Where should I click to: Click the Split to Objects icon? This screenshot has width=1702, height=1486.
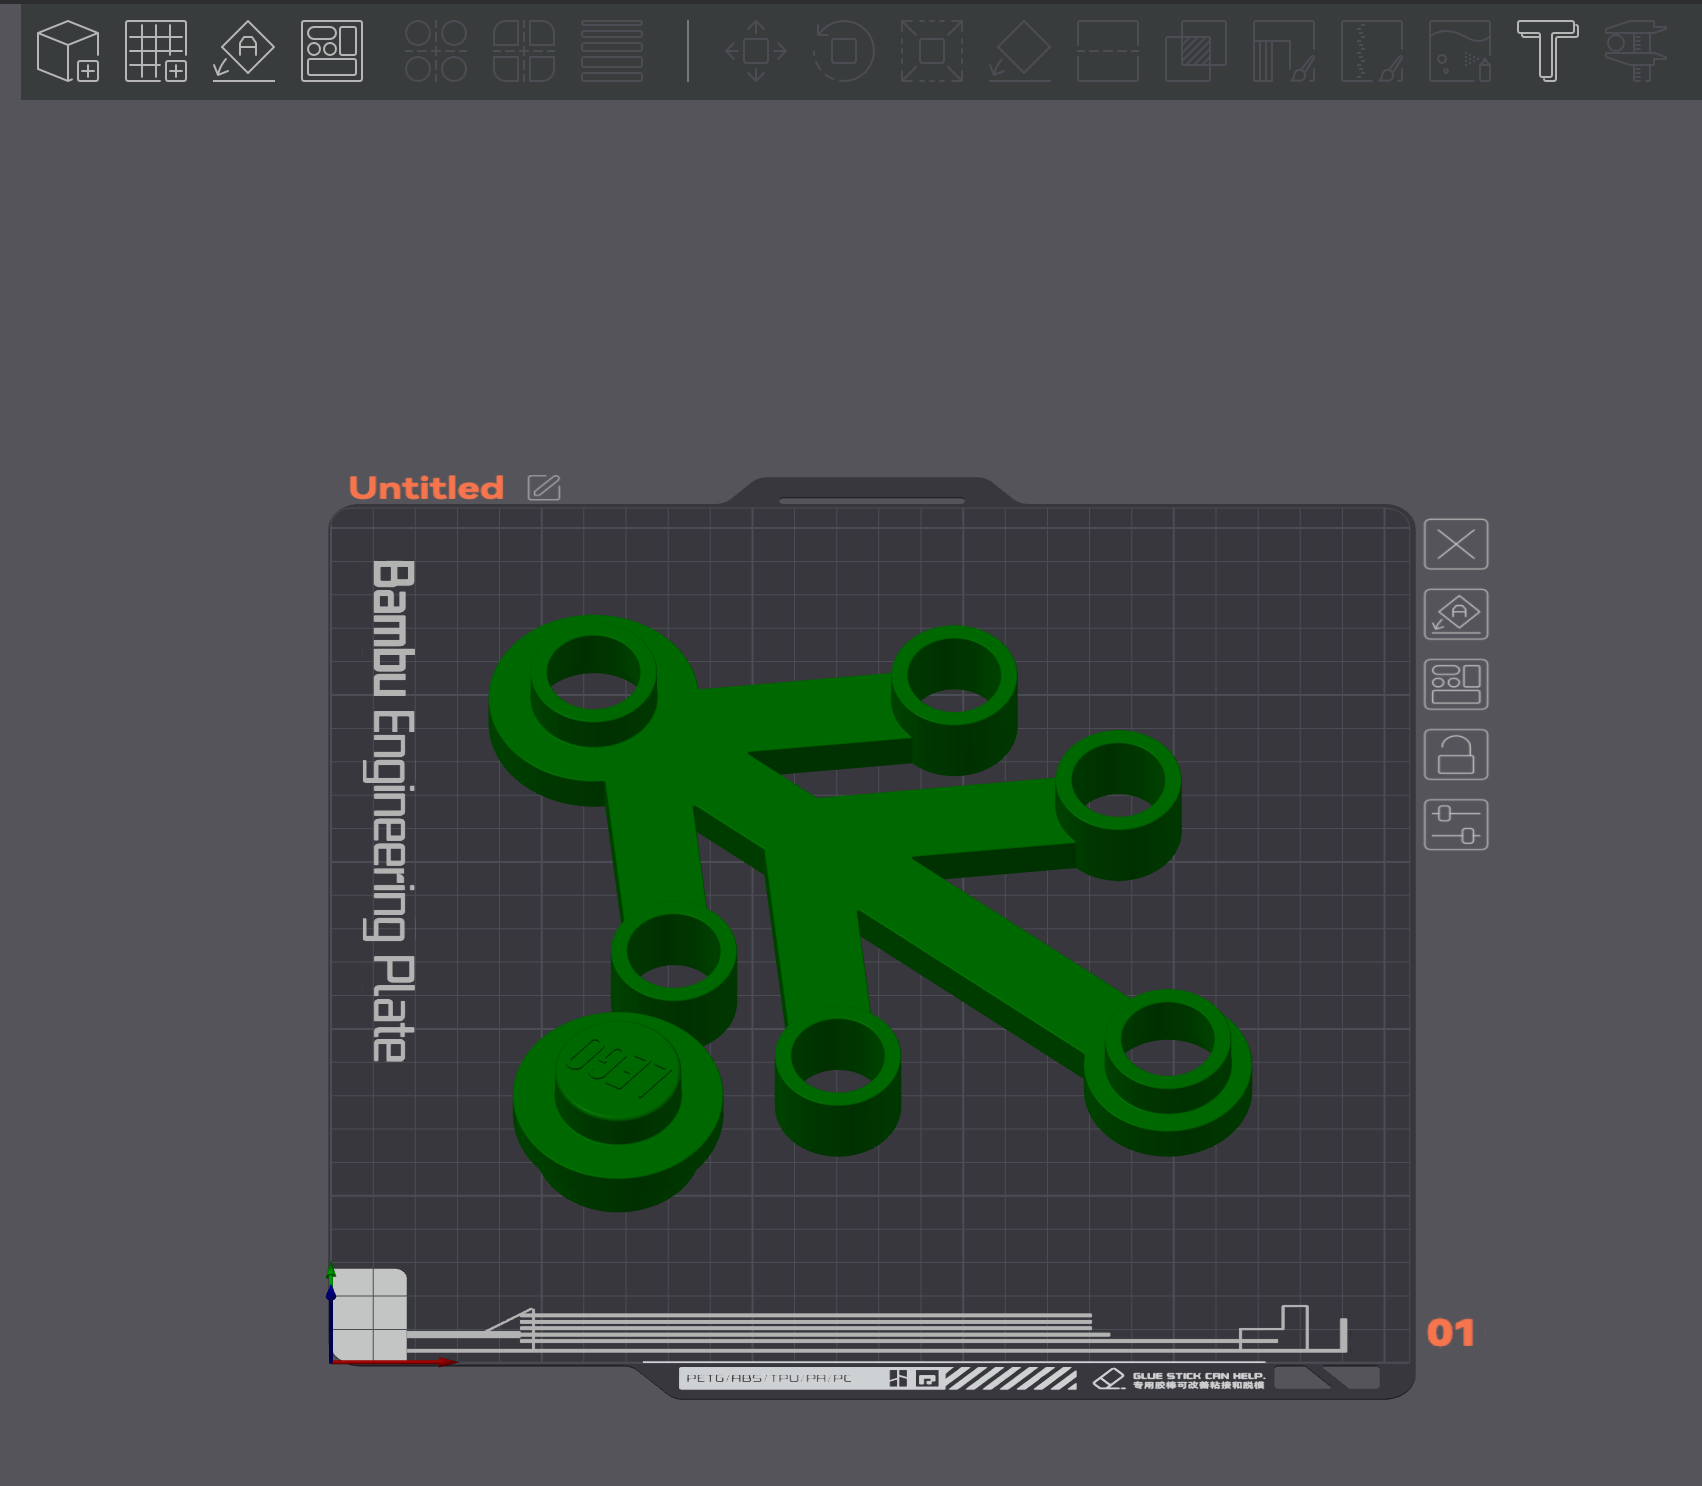pyautogui.click(x=436, y=51)
